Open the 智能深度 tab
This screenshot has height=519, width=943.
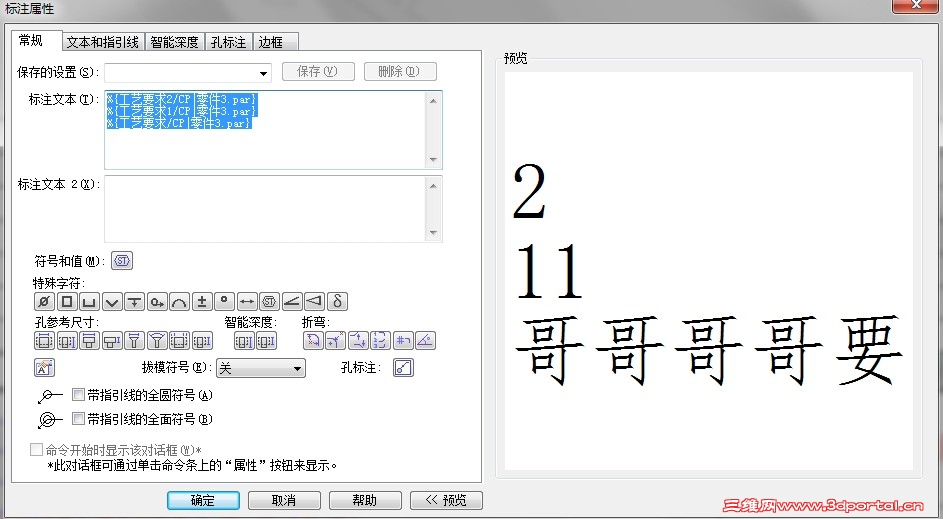click(x=174, y=42)
